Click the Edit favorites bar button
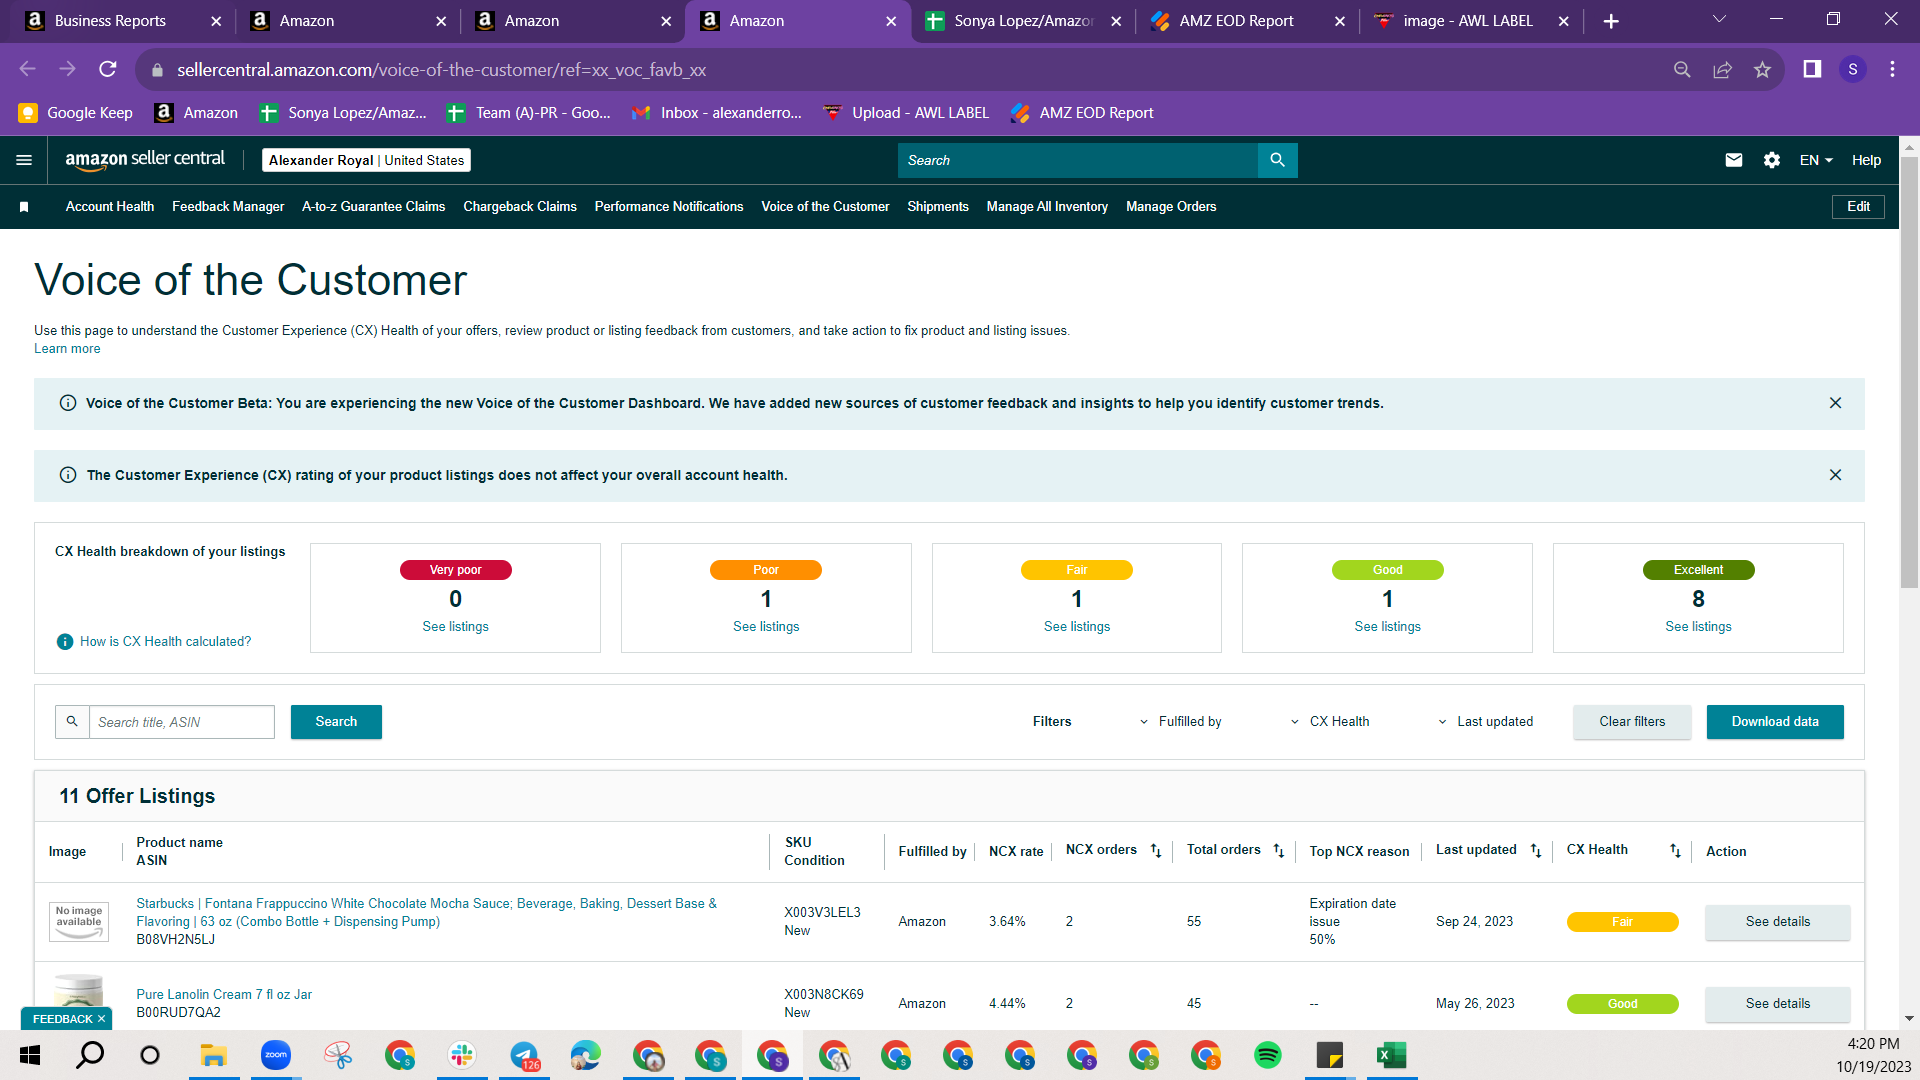1920x1080 pixels. [x=1858, y=207]
